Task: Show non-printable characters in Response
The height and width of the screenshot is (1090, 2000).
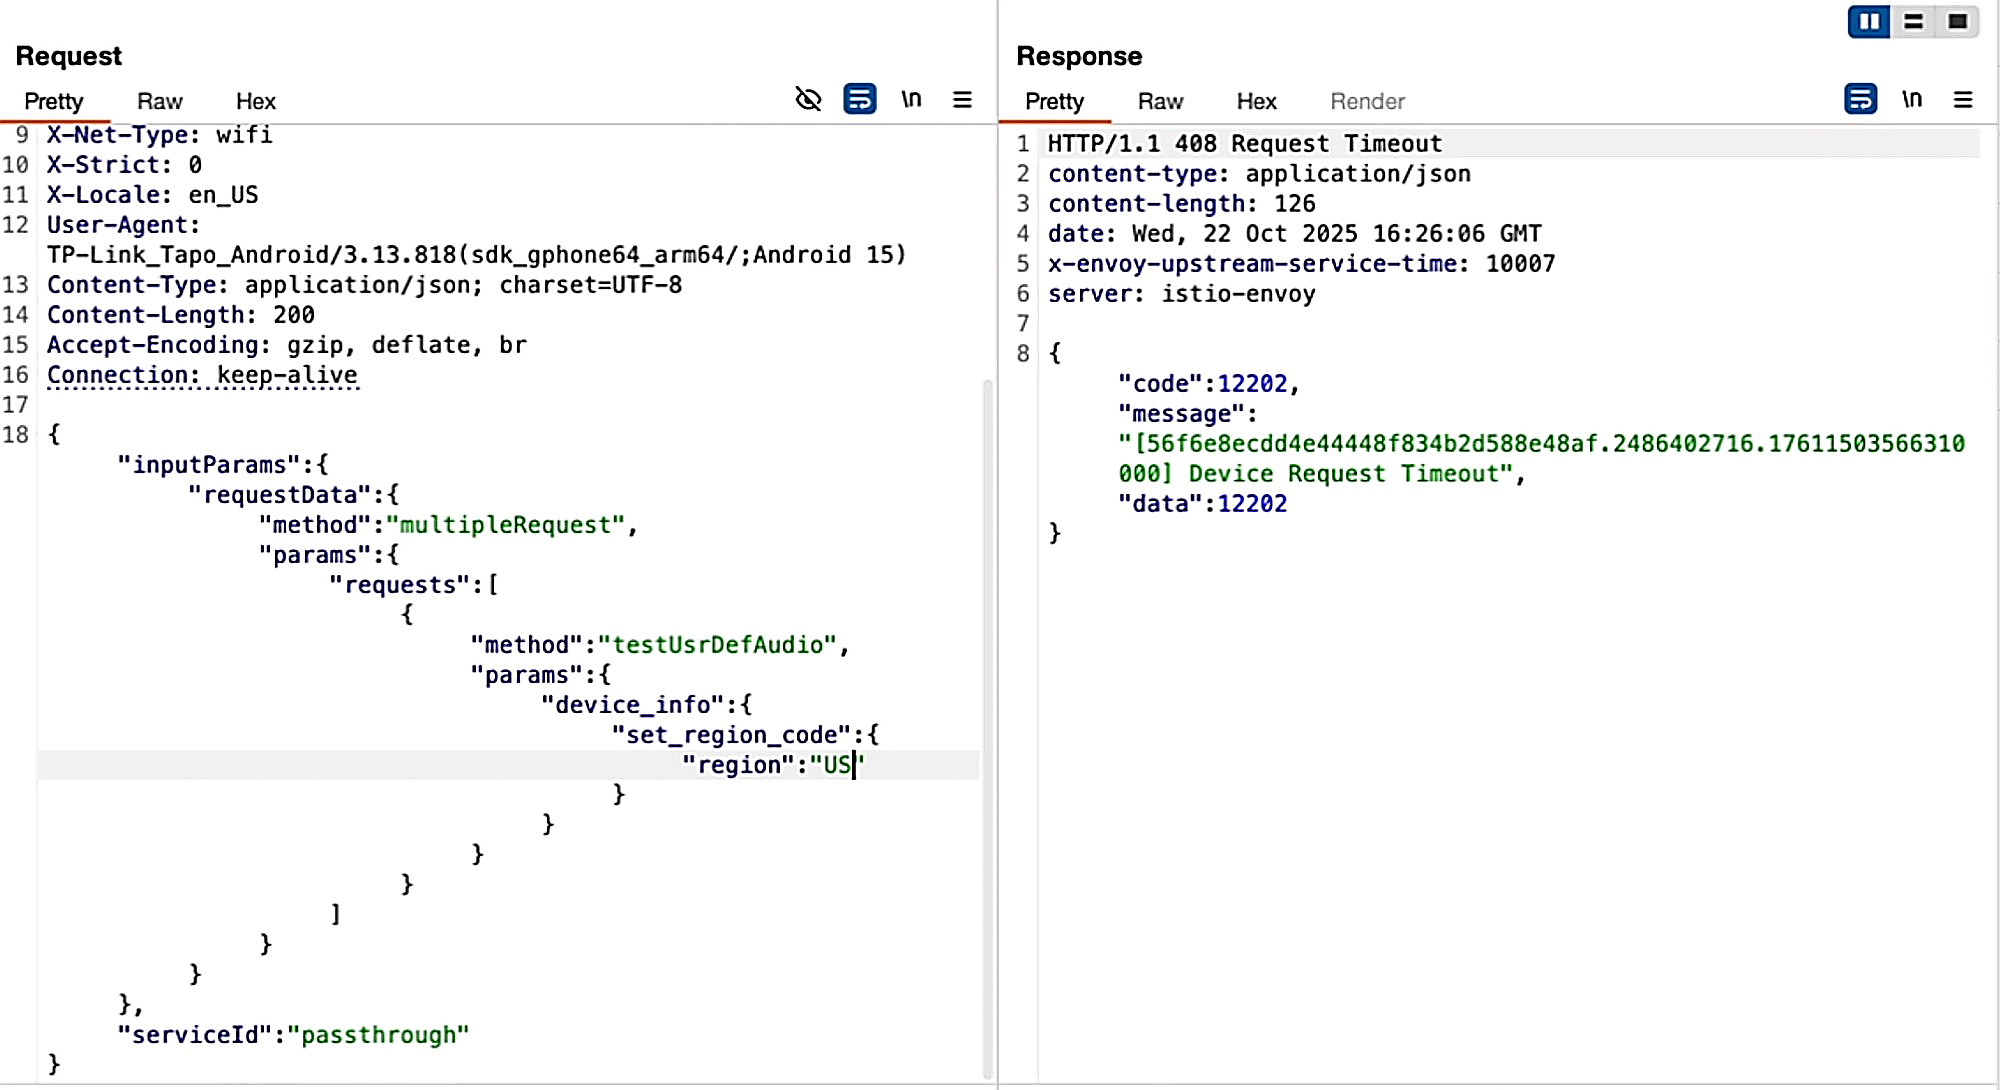Action: click(1912, 99)
